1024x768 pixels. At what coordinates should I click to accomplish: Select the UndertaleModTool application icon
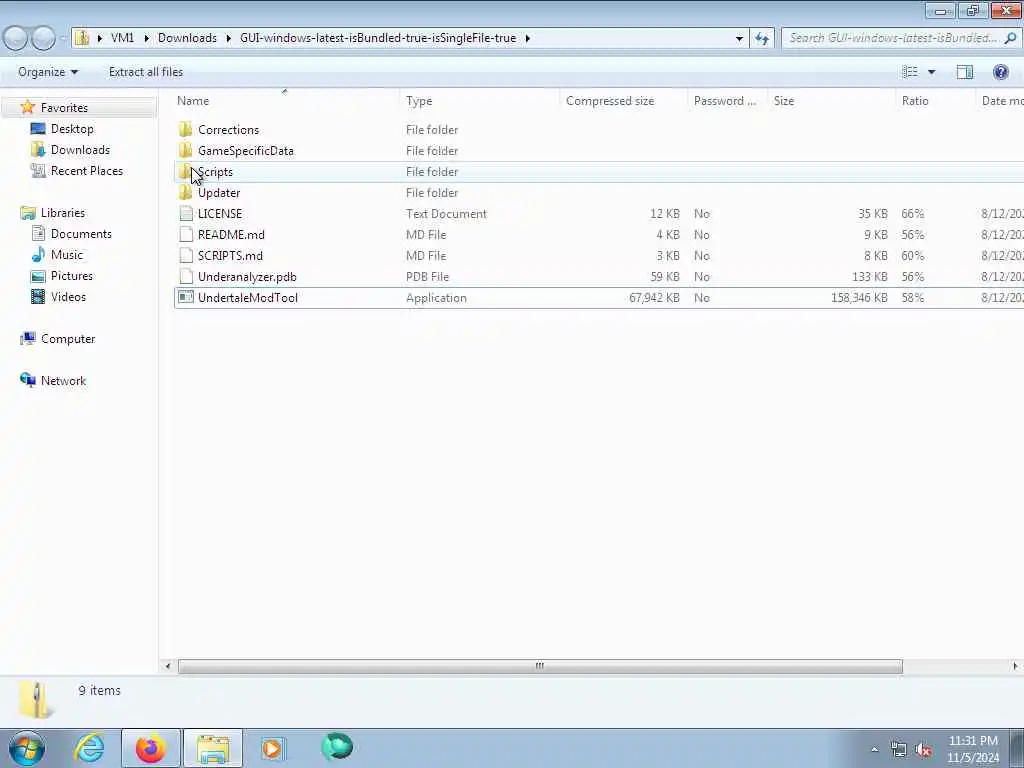(x=186, y=297)
